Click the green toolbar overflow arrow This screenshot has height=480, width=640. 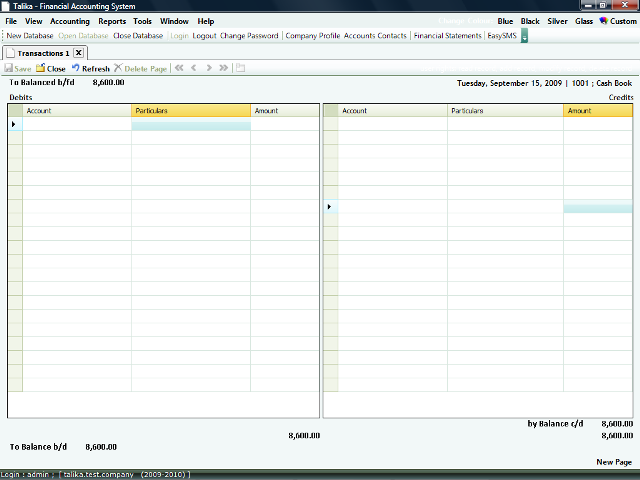coord(524,36)
